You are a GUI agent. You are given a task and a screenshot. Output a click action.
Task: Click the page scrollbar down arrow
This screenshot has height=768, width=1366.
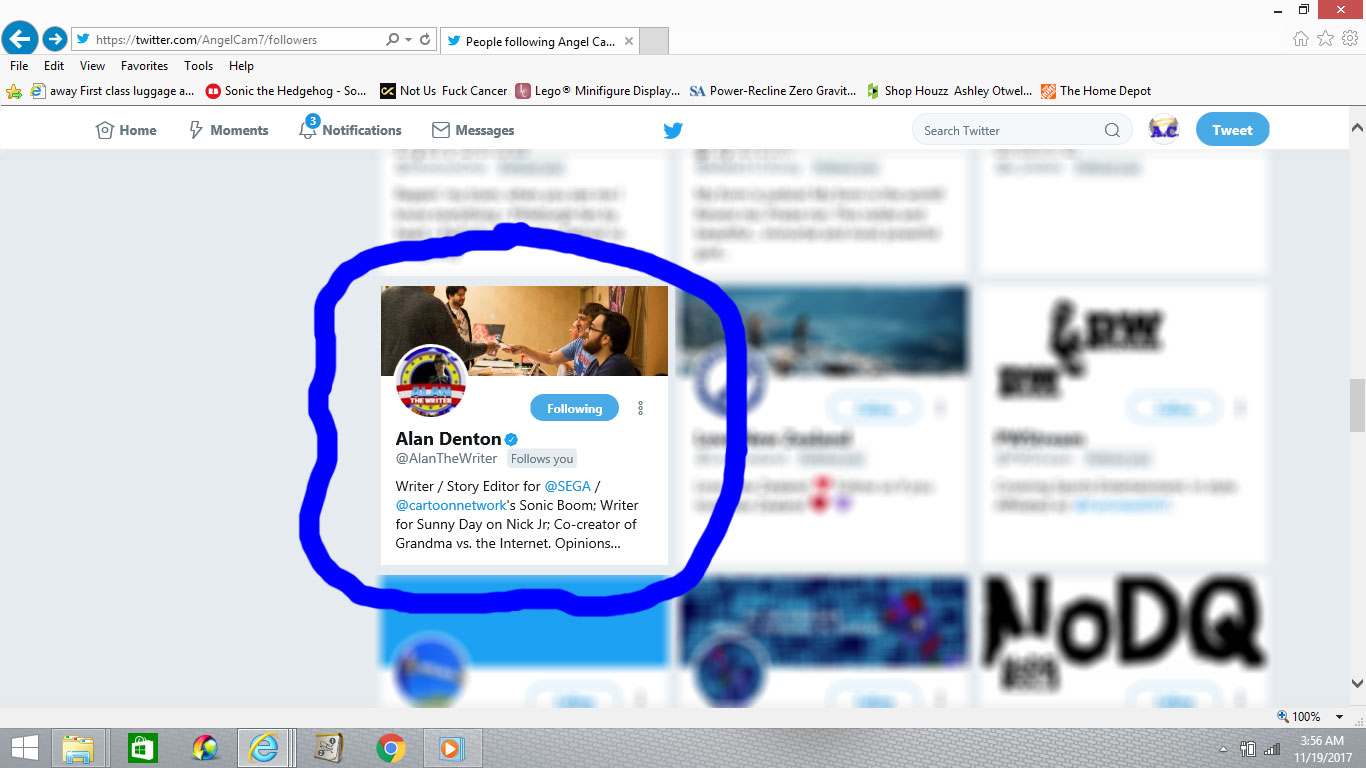click(x=1357, y=684)
